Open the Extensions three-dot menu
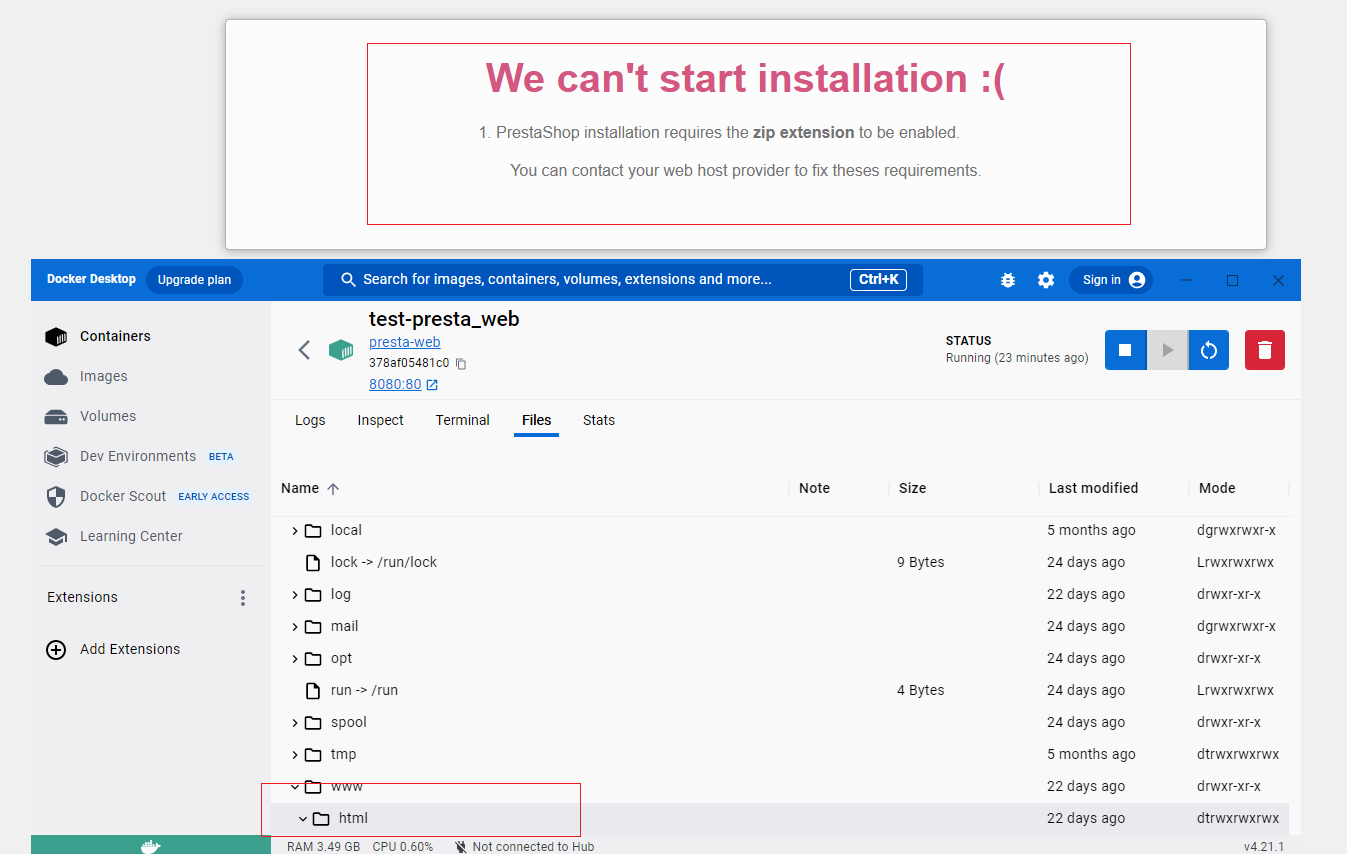 pos(242,598)
